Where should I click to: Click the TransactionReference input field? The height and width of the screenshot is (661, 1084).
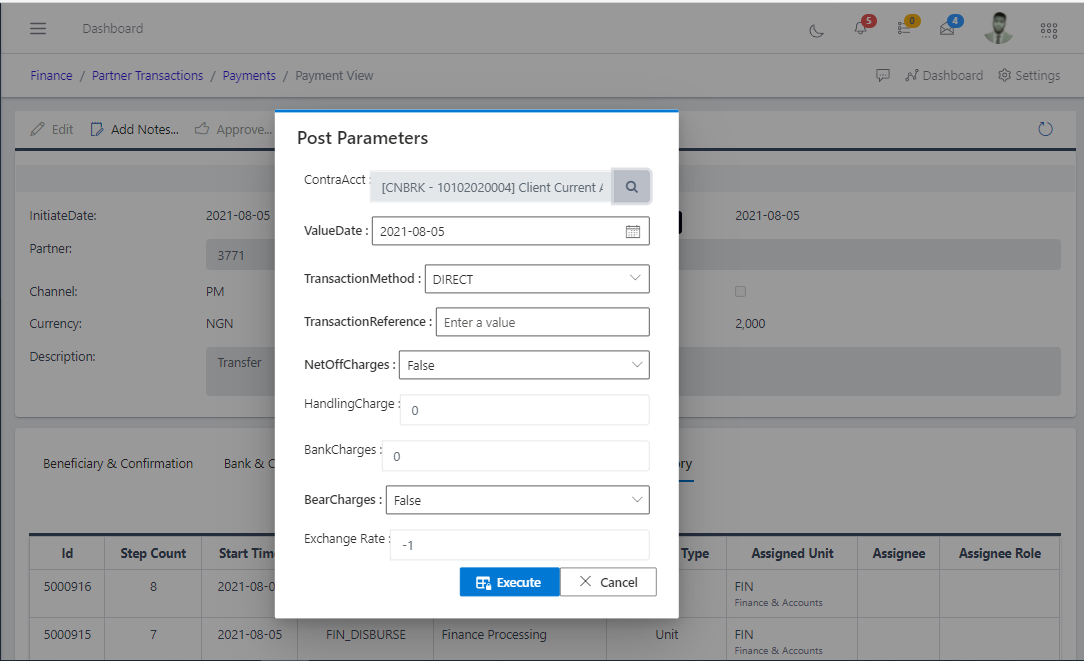(542, 322)
